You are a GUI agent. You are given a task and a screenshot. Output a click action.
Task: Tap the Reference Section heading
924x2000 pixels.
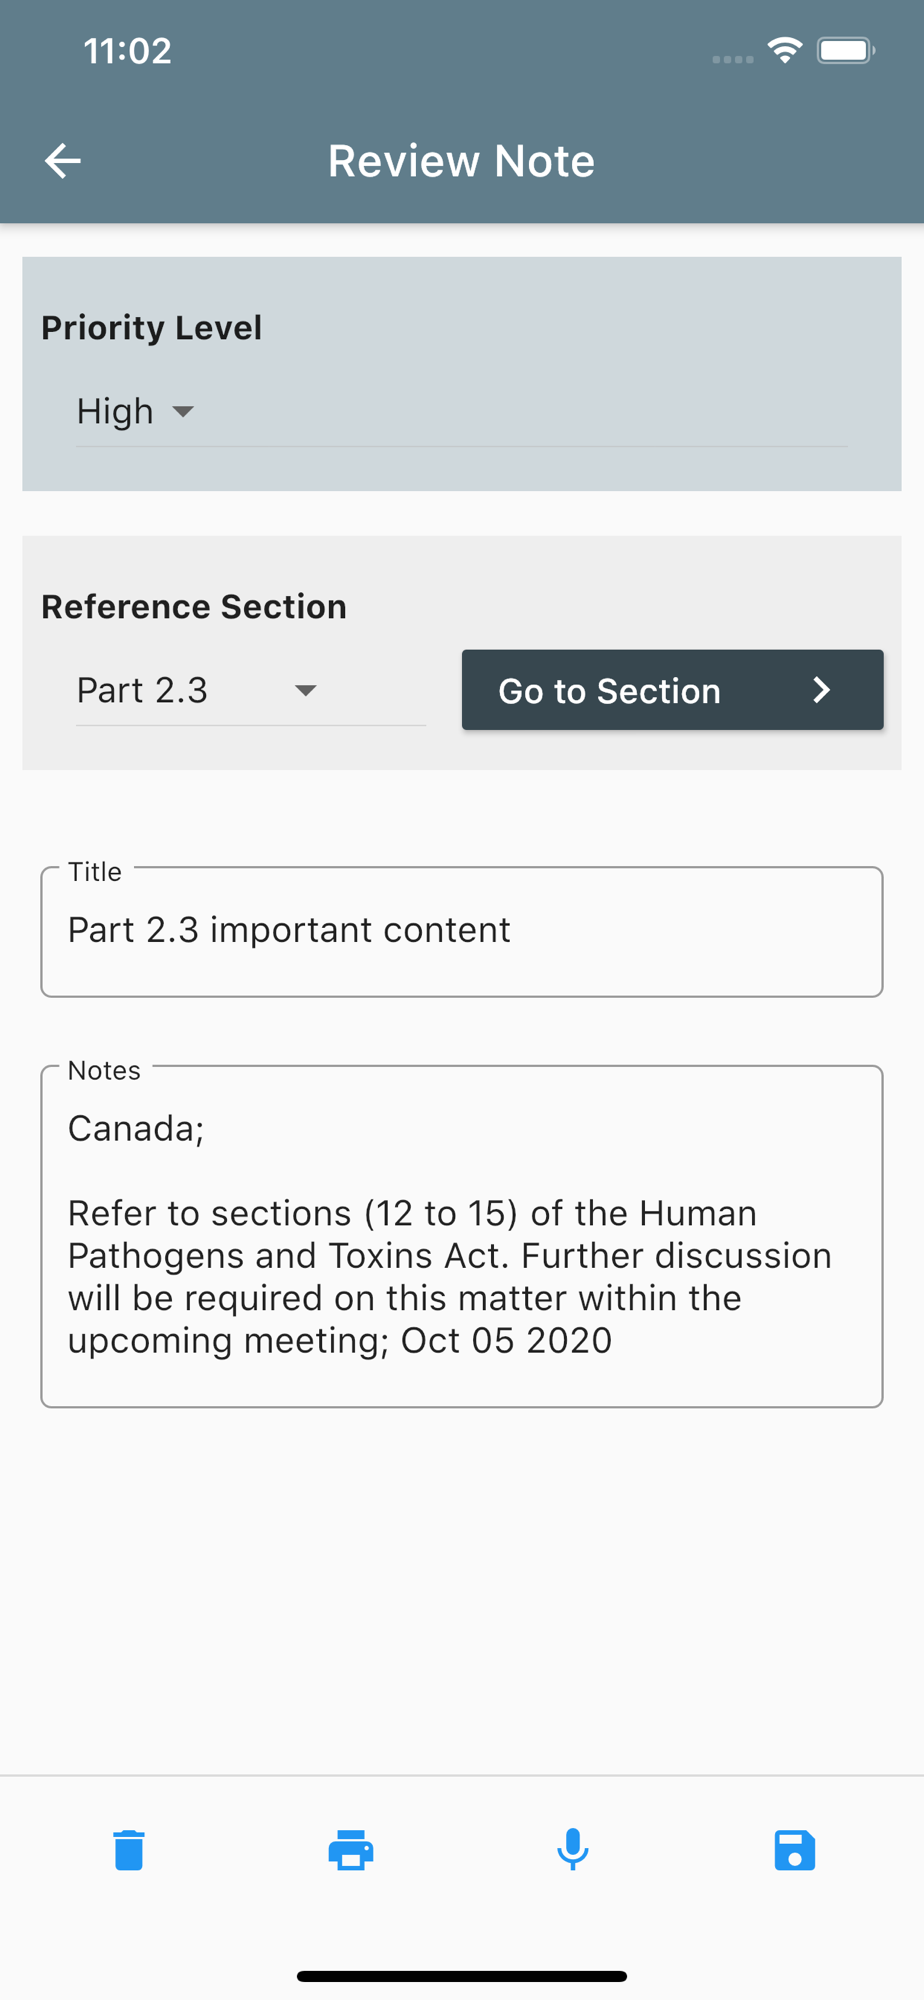coord(194,607)
